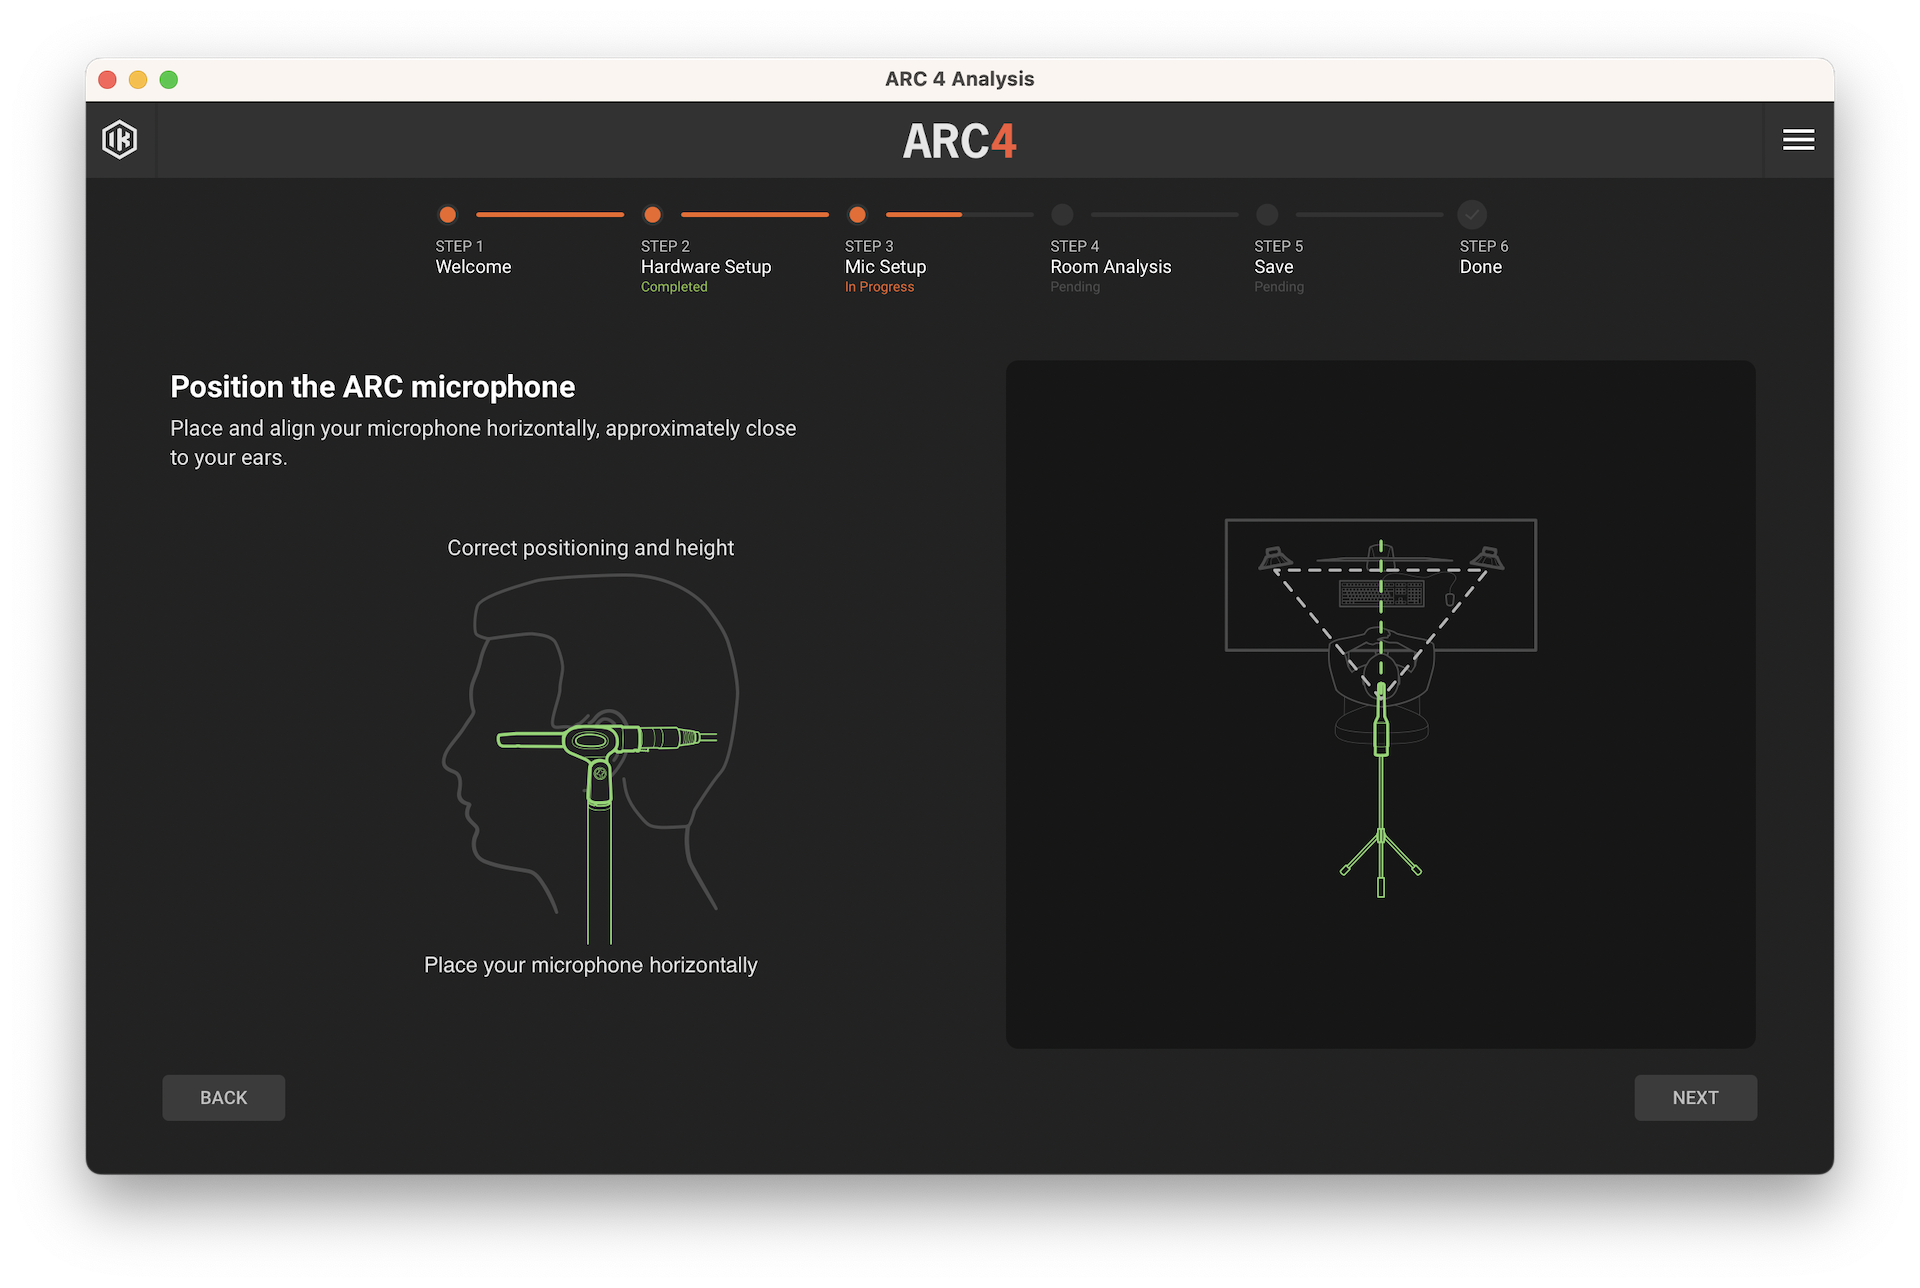This screenshot has height=1288, width=1920.
Task: Click the Step 5 Save marker
Action: tap(1267, 215)
